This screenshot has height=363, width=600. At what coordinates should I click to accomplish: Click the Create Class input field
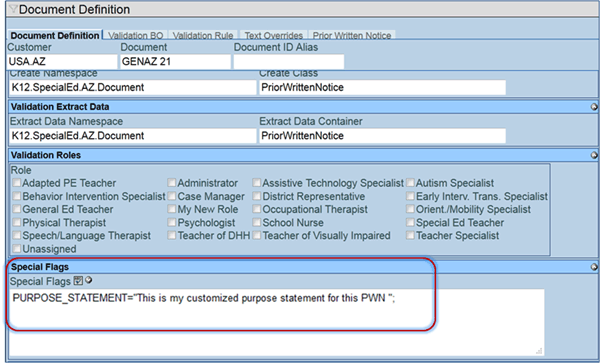point(382,87)
